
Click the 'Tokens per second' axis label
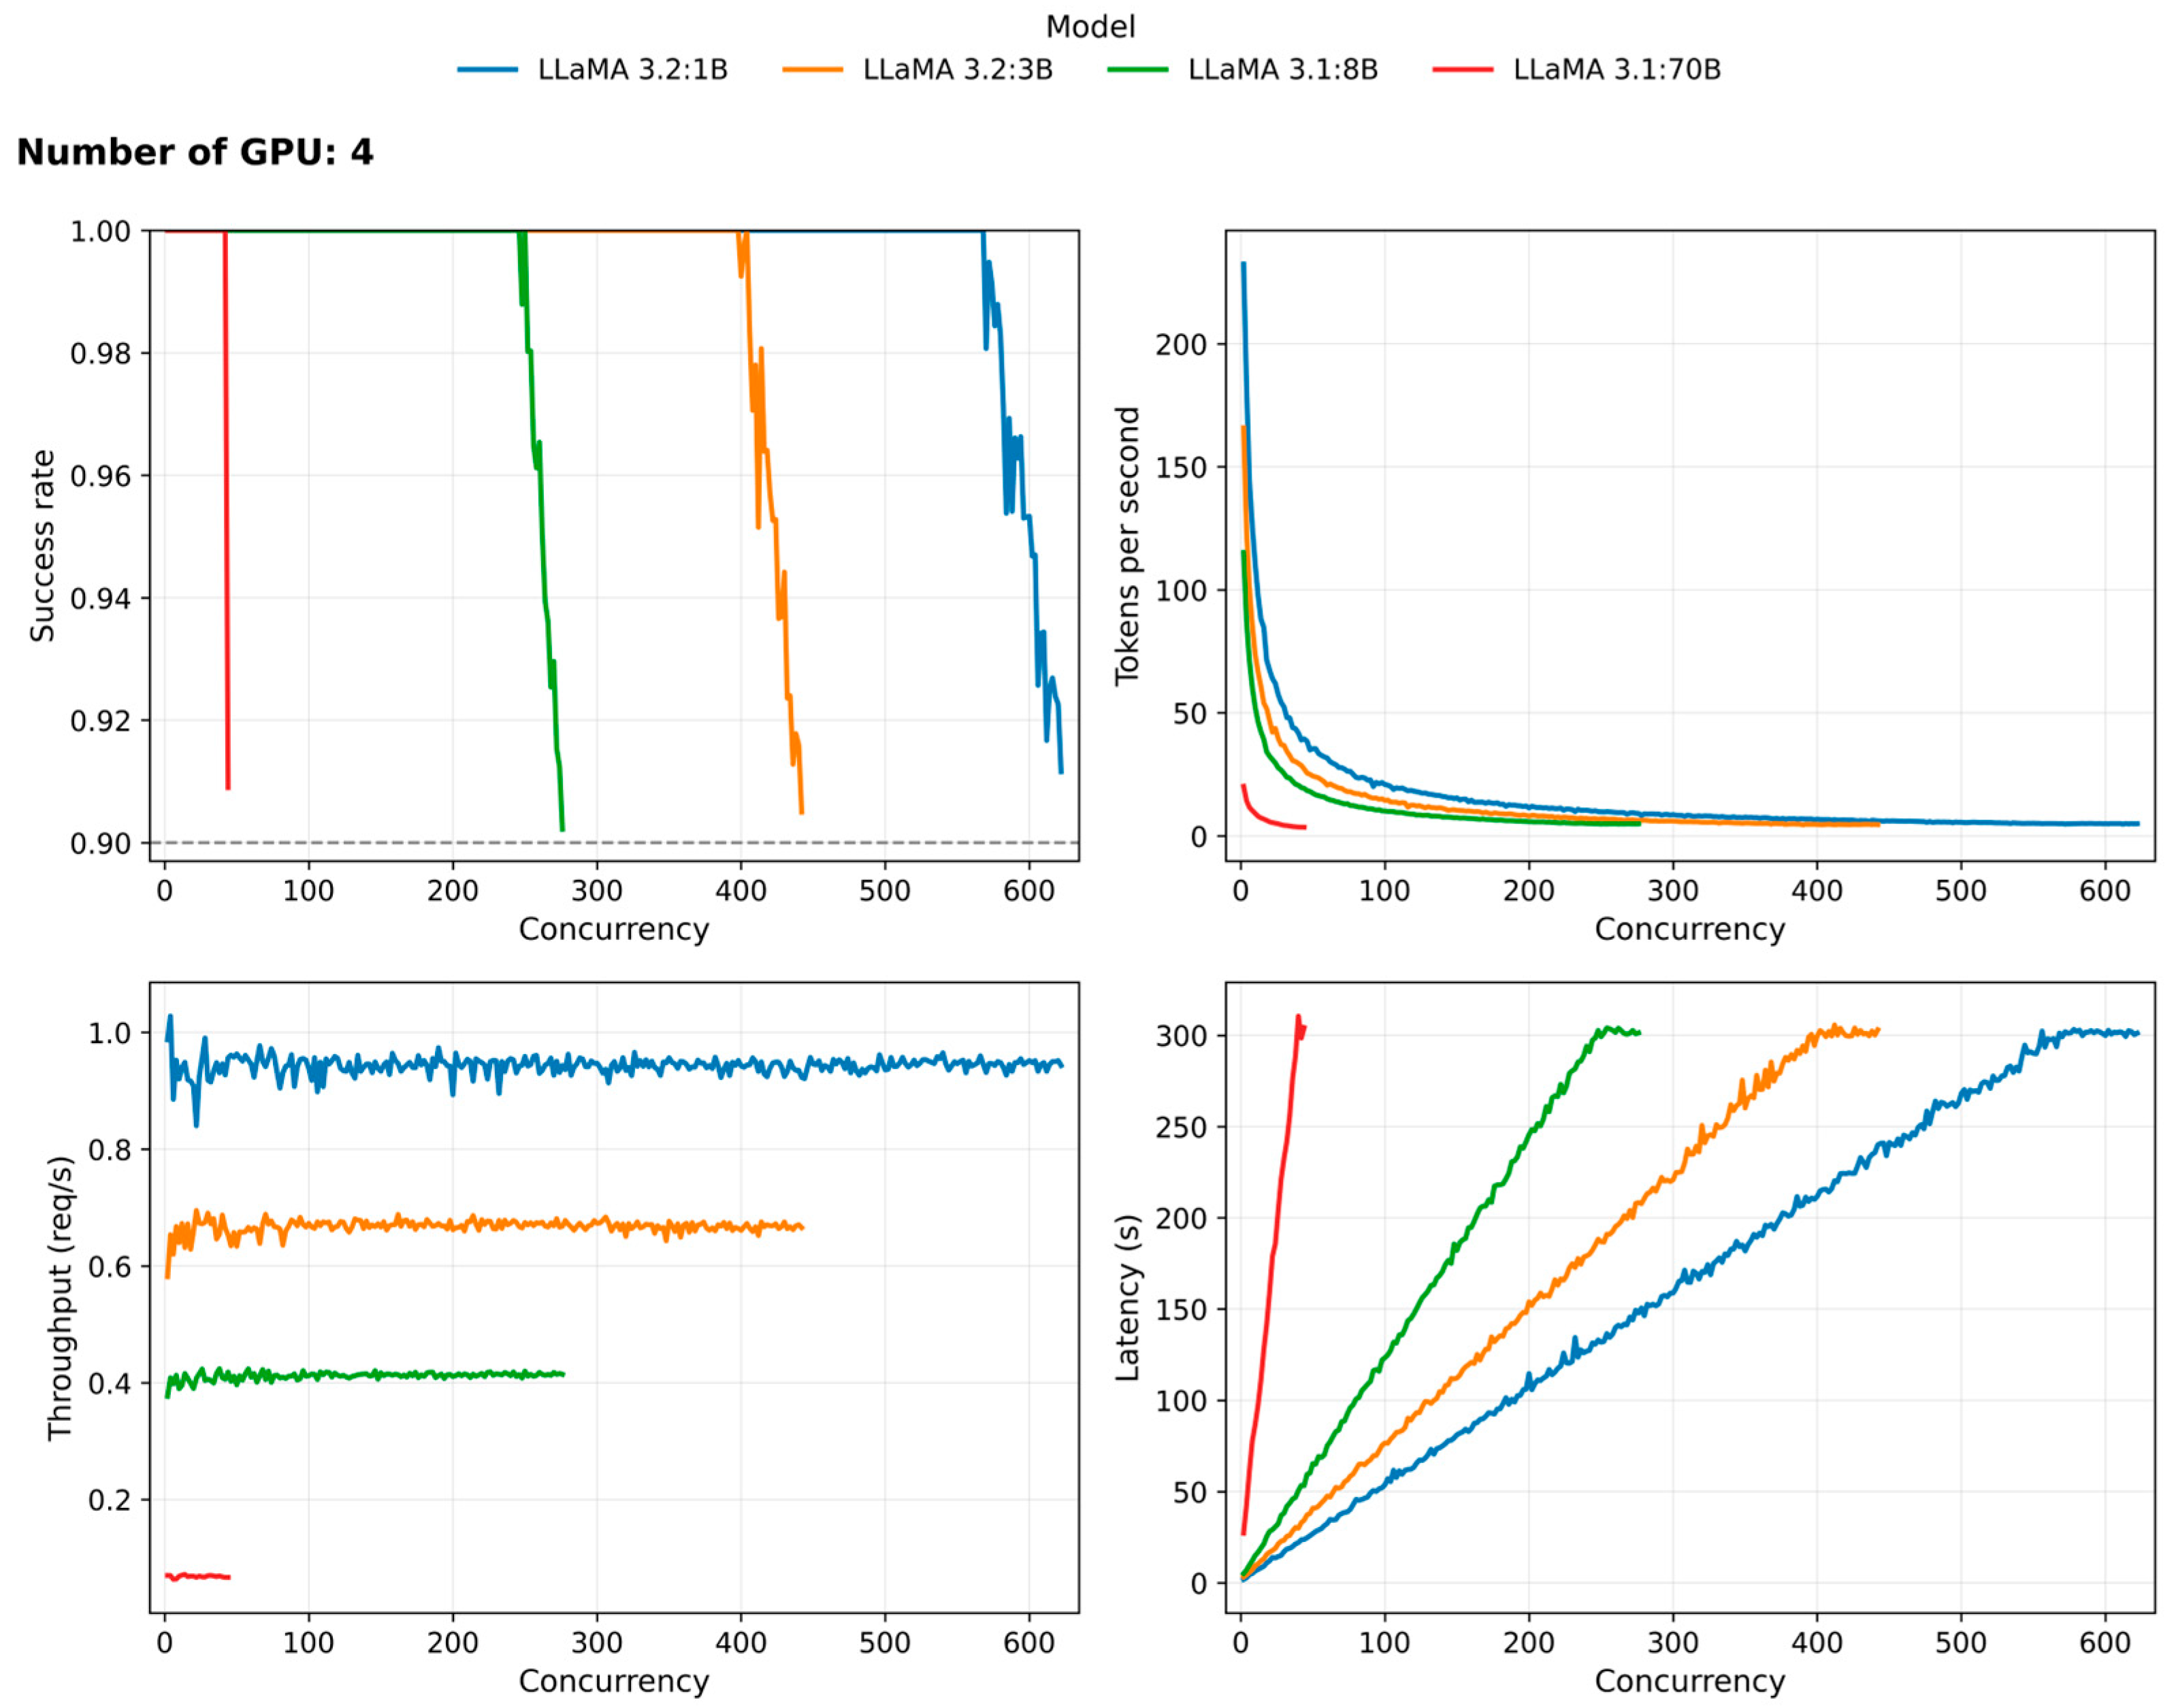[x=1127, y=546]
